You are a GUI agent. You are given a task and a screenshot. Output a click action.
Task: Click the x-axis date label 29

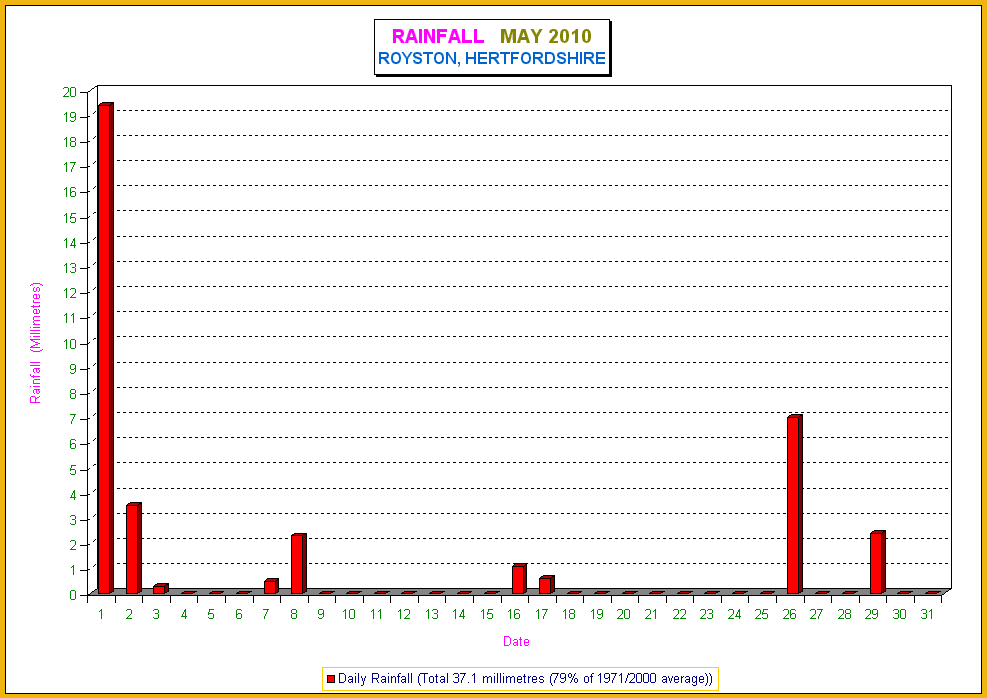[x=872, y=614]
